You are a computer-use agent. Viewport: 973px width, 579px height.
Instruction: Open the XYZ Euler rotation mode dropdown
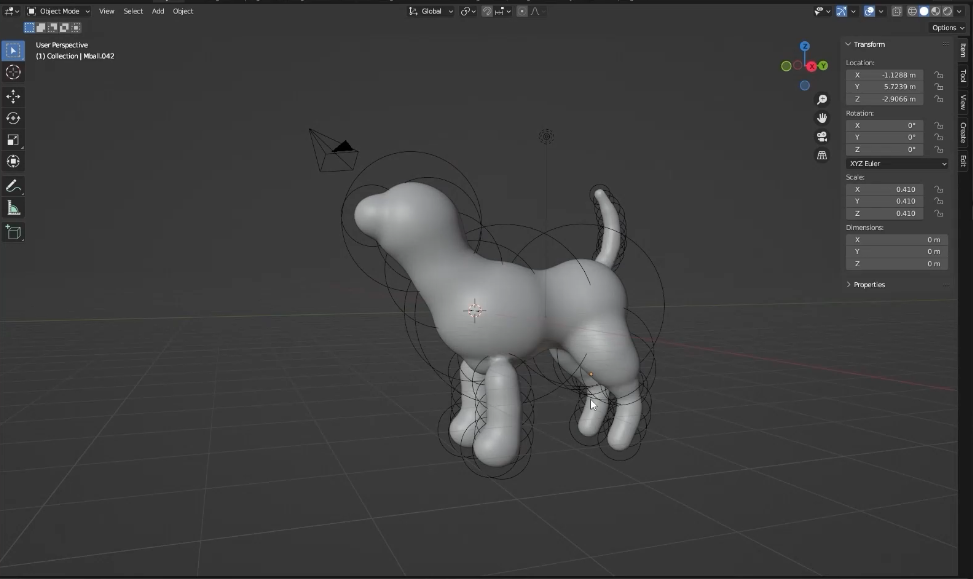pos(897,164)
